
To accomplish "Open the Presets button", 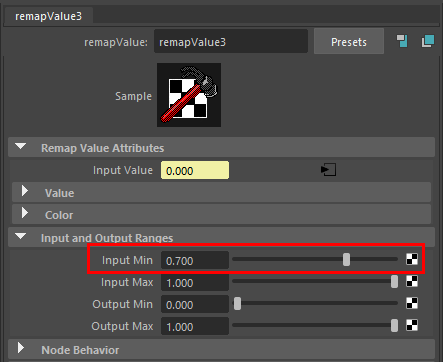I will (x=349, y=42).
